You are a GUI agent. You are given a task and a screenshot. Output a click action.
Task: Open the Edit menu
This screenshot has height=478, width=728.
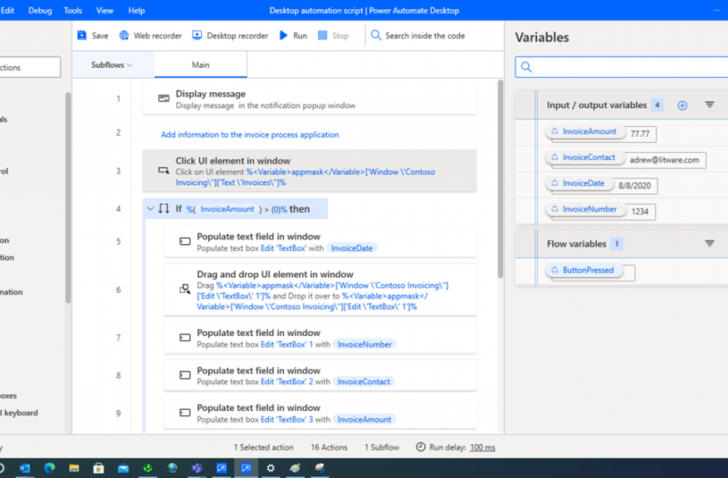click(x=7, y=10)
